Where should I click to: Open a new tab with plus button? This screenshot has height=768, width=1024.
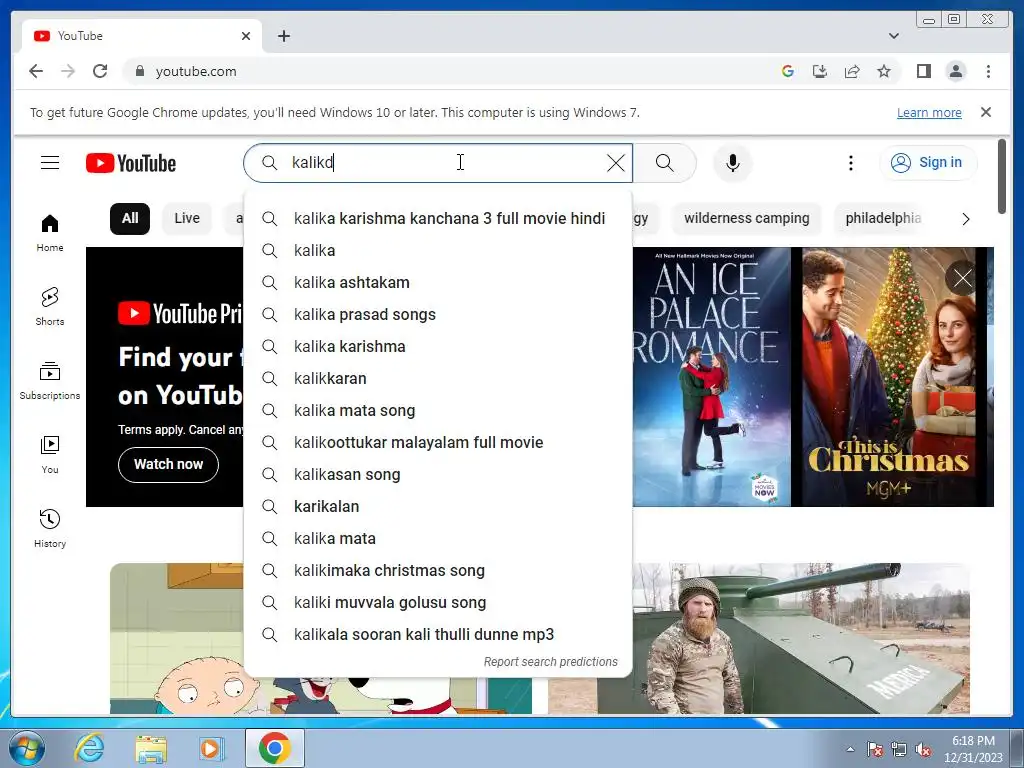click(x=283, y=36)
